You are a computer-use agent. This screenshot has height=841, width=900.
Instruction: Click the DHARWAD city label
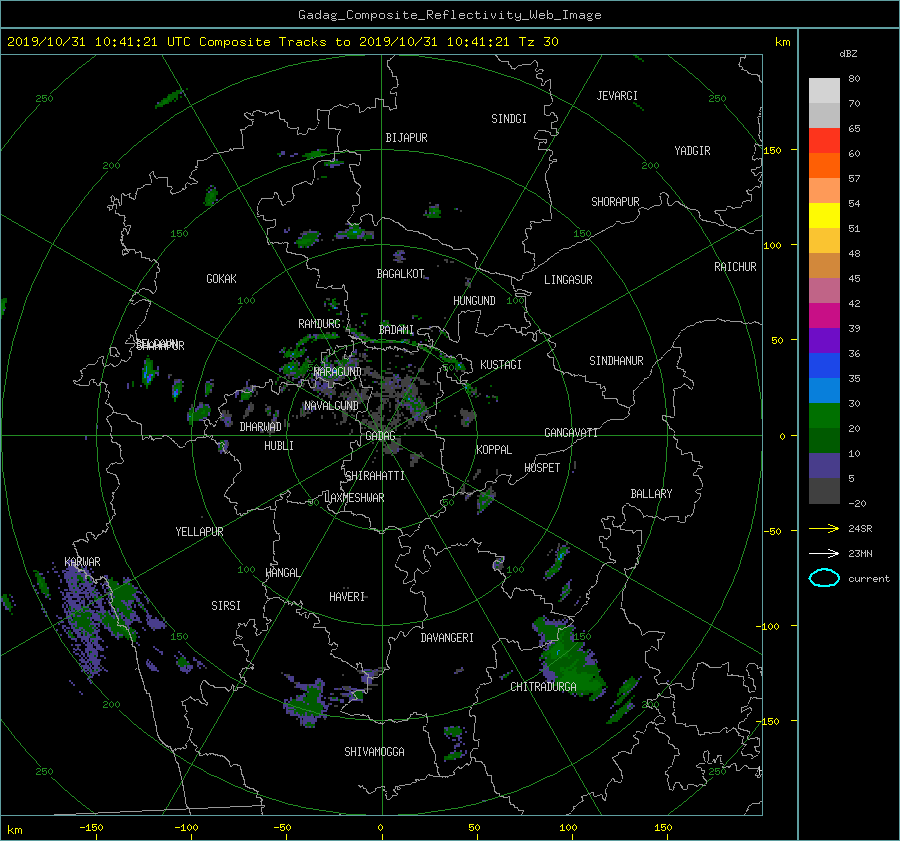pyautogui.click(x=261, y=427)
